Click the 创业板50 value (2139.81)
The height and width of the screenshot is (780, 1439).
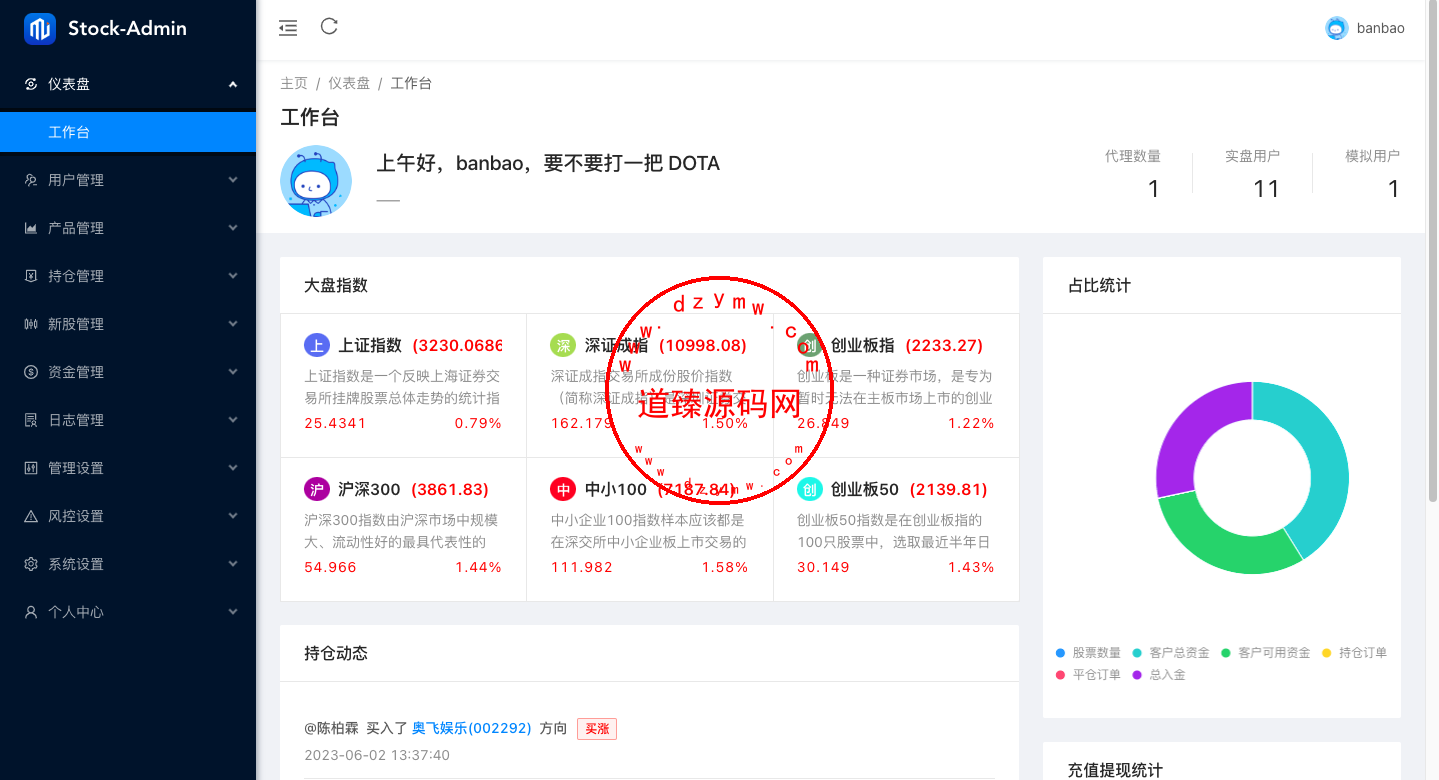pos(948,489)
